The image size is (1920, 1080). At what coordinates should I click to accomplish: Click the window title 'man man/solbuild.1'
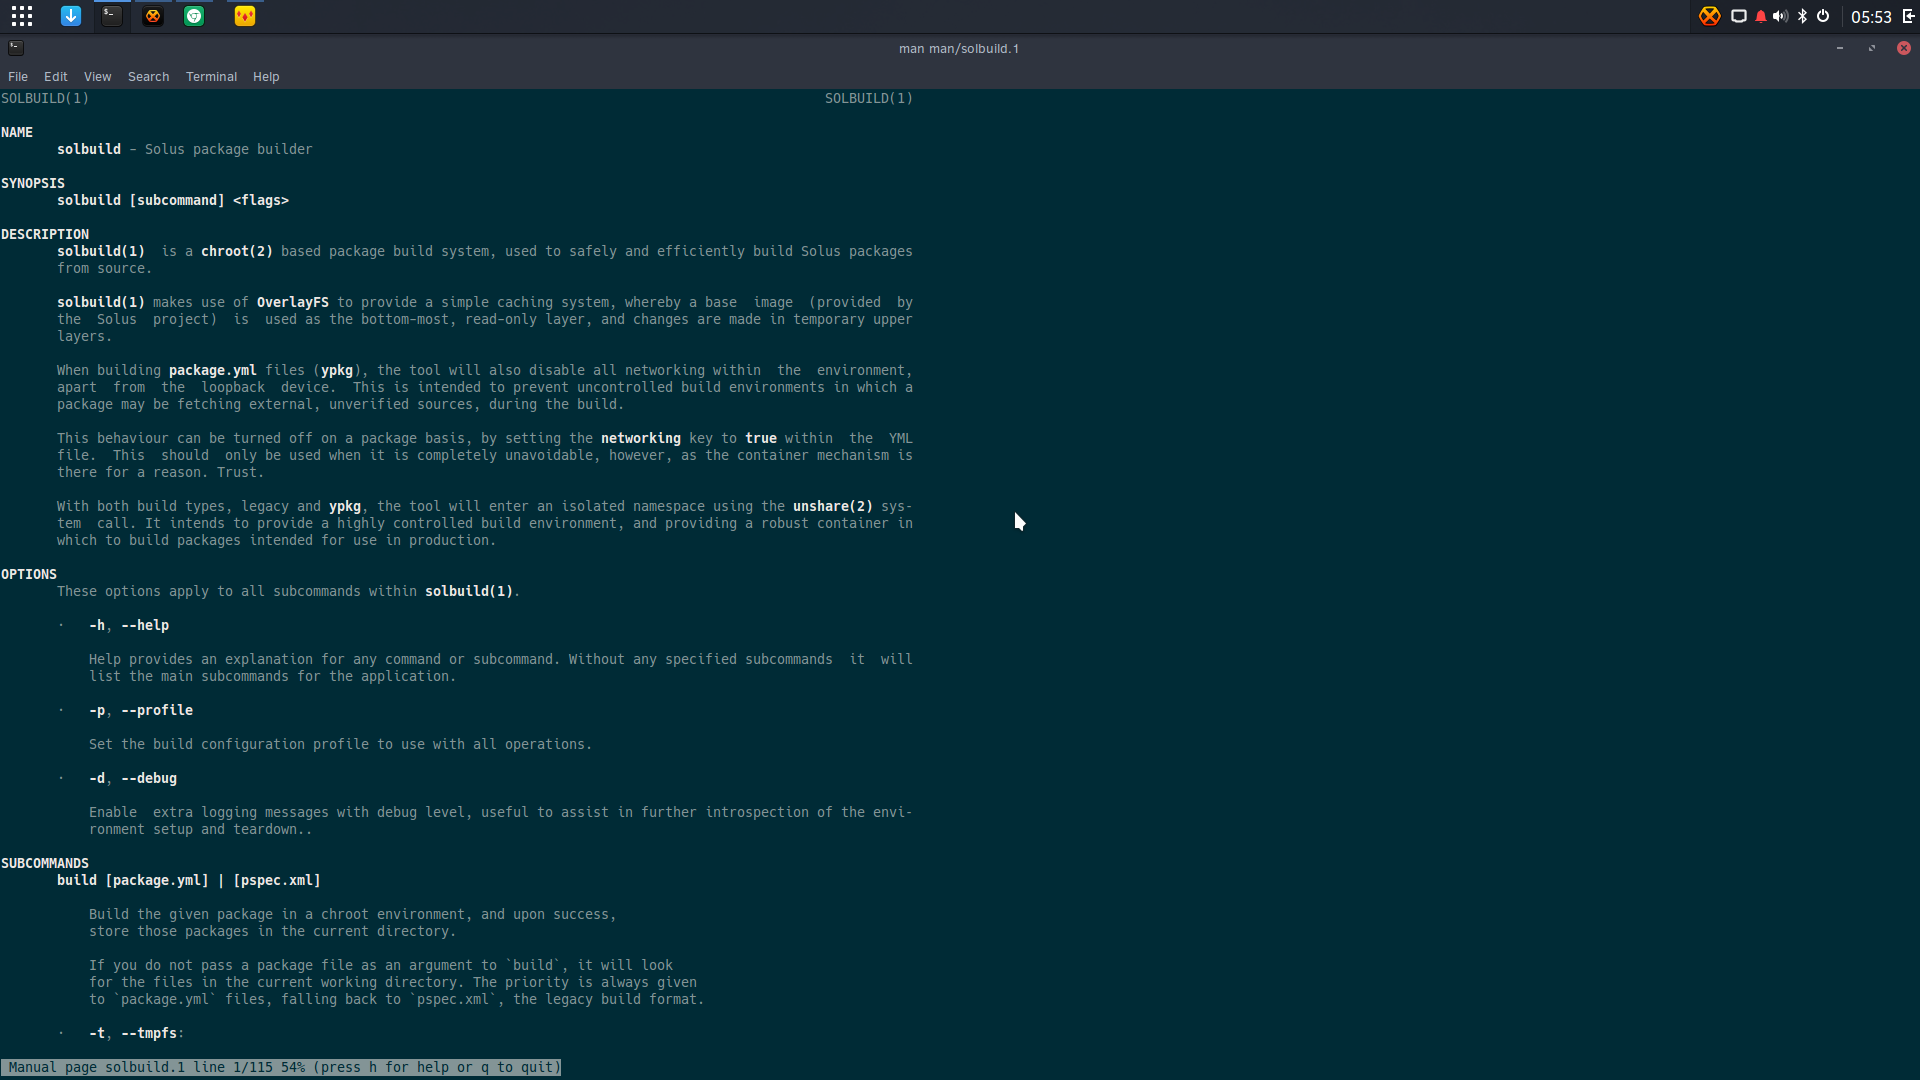click(x=959, y=48)
